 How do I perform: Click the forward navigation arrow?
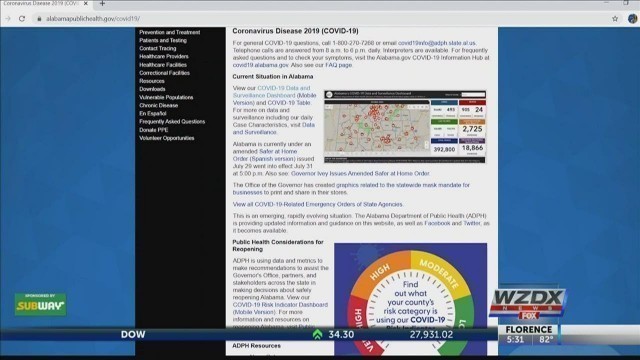pos(8,19)
